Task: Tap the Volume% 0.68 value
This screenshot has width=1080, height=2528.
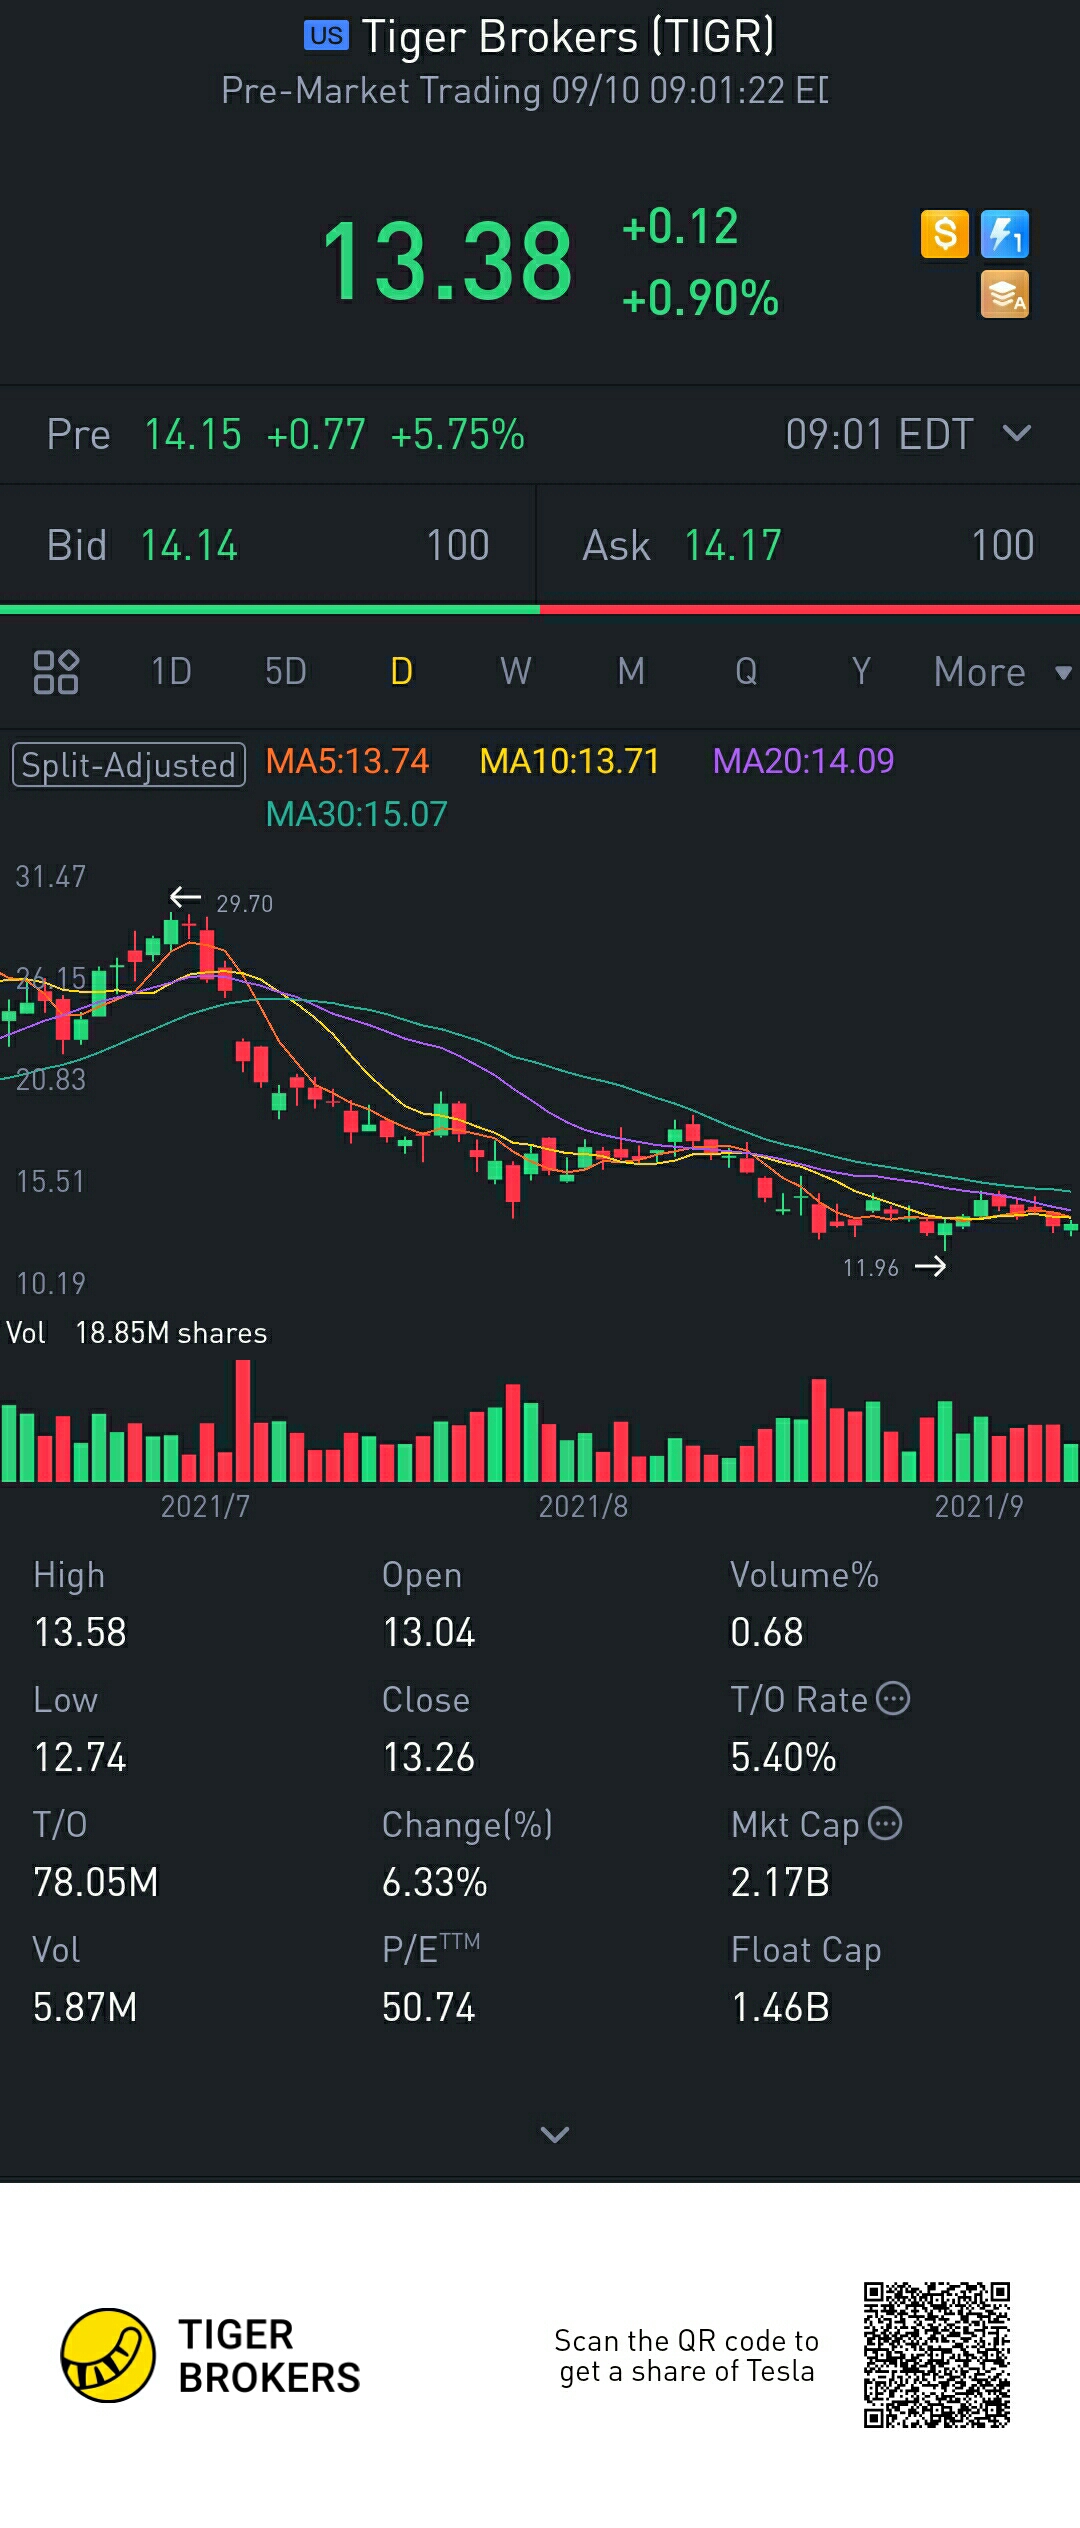Action: coord(767,1632)
